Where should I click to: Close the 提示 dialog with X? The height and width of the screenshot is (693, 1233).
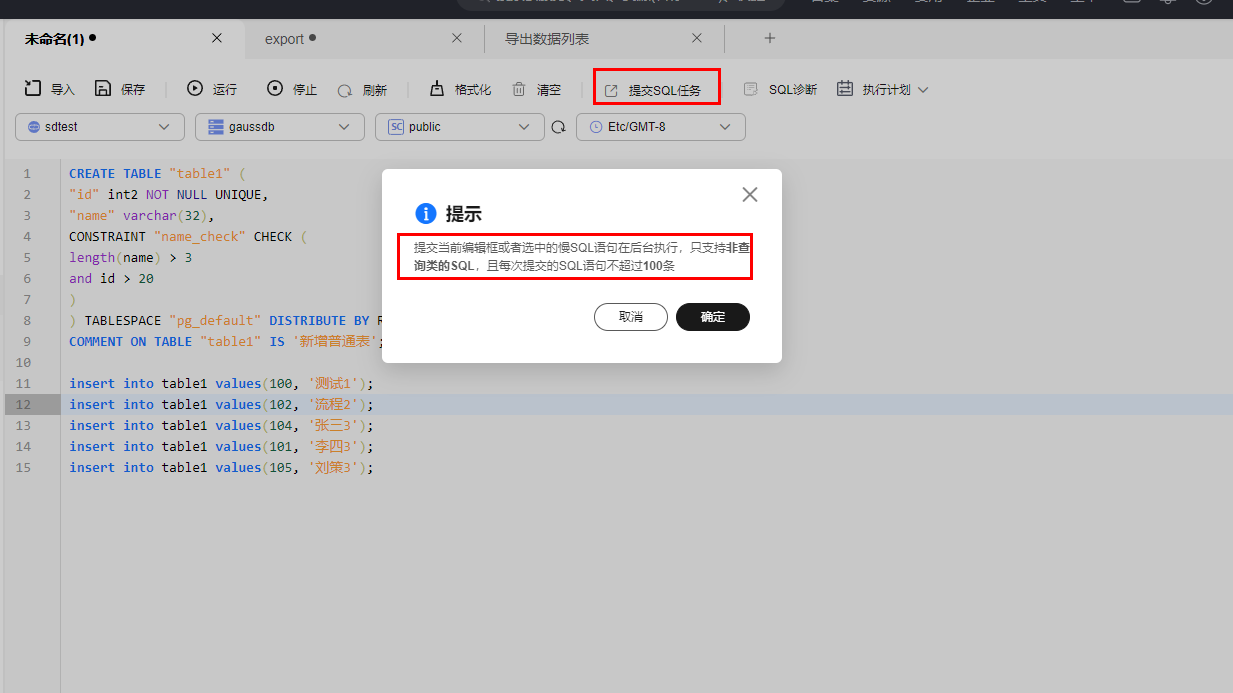750,195
